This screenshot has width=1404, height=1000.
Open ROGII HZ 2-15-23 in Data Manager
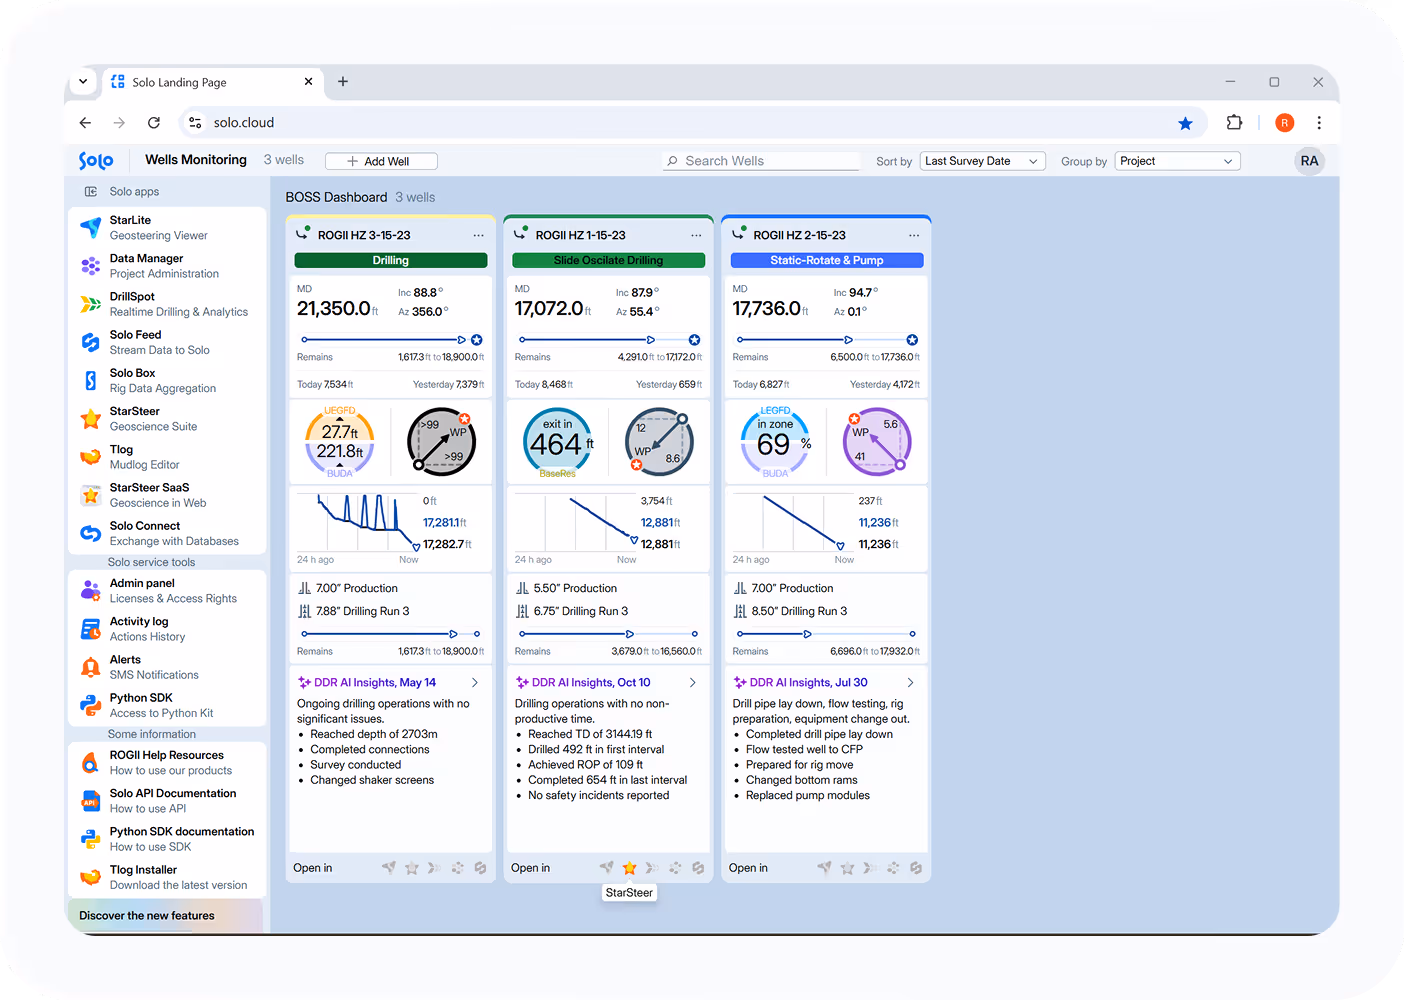pyautogui.click(x=893, y=868)
